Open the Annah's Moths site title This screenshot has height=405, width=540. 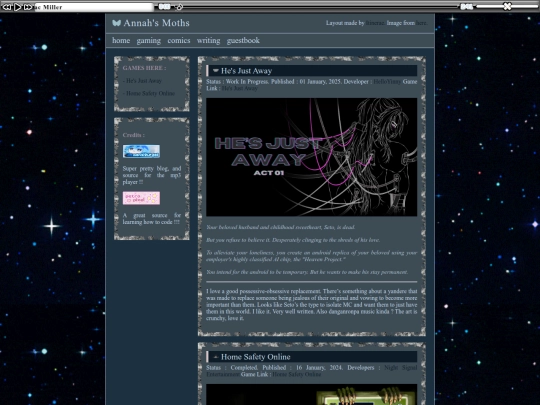click(x=156, y=23)
